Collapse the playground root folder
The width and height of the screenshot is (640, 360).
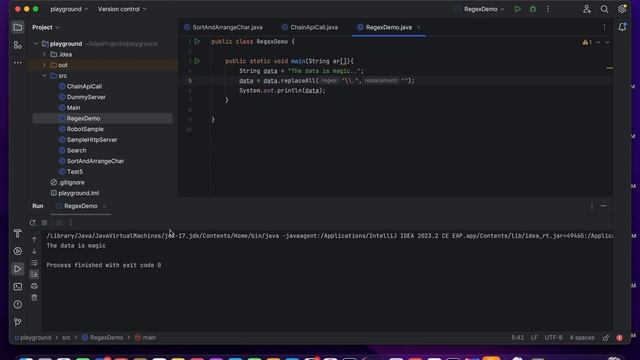click(x=36, y=44)
